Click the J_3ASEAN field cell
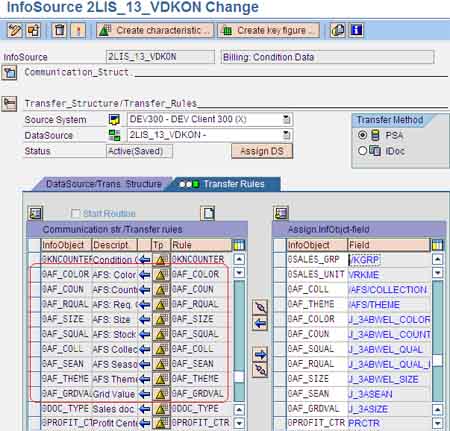 point(389,394)
